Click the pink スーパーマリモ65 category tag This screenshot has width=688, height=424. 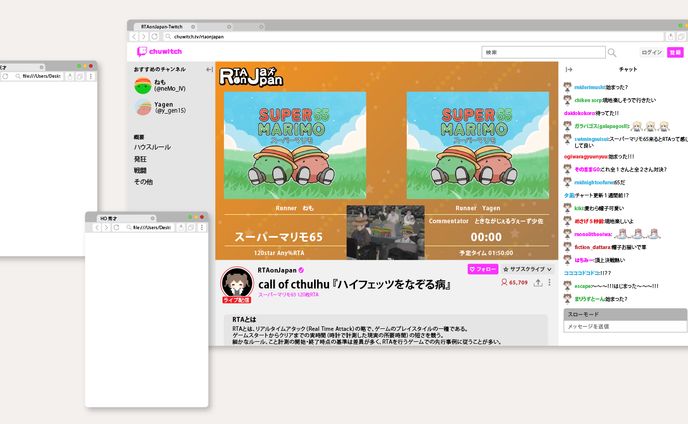[x=288, y=295]
